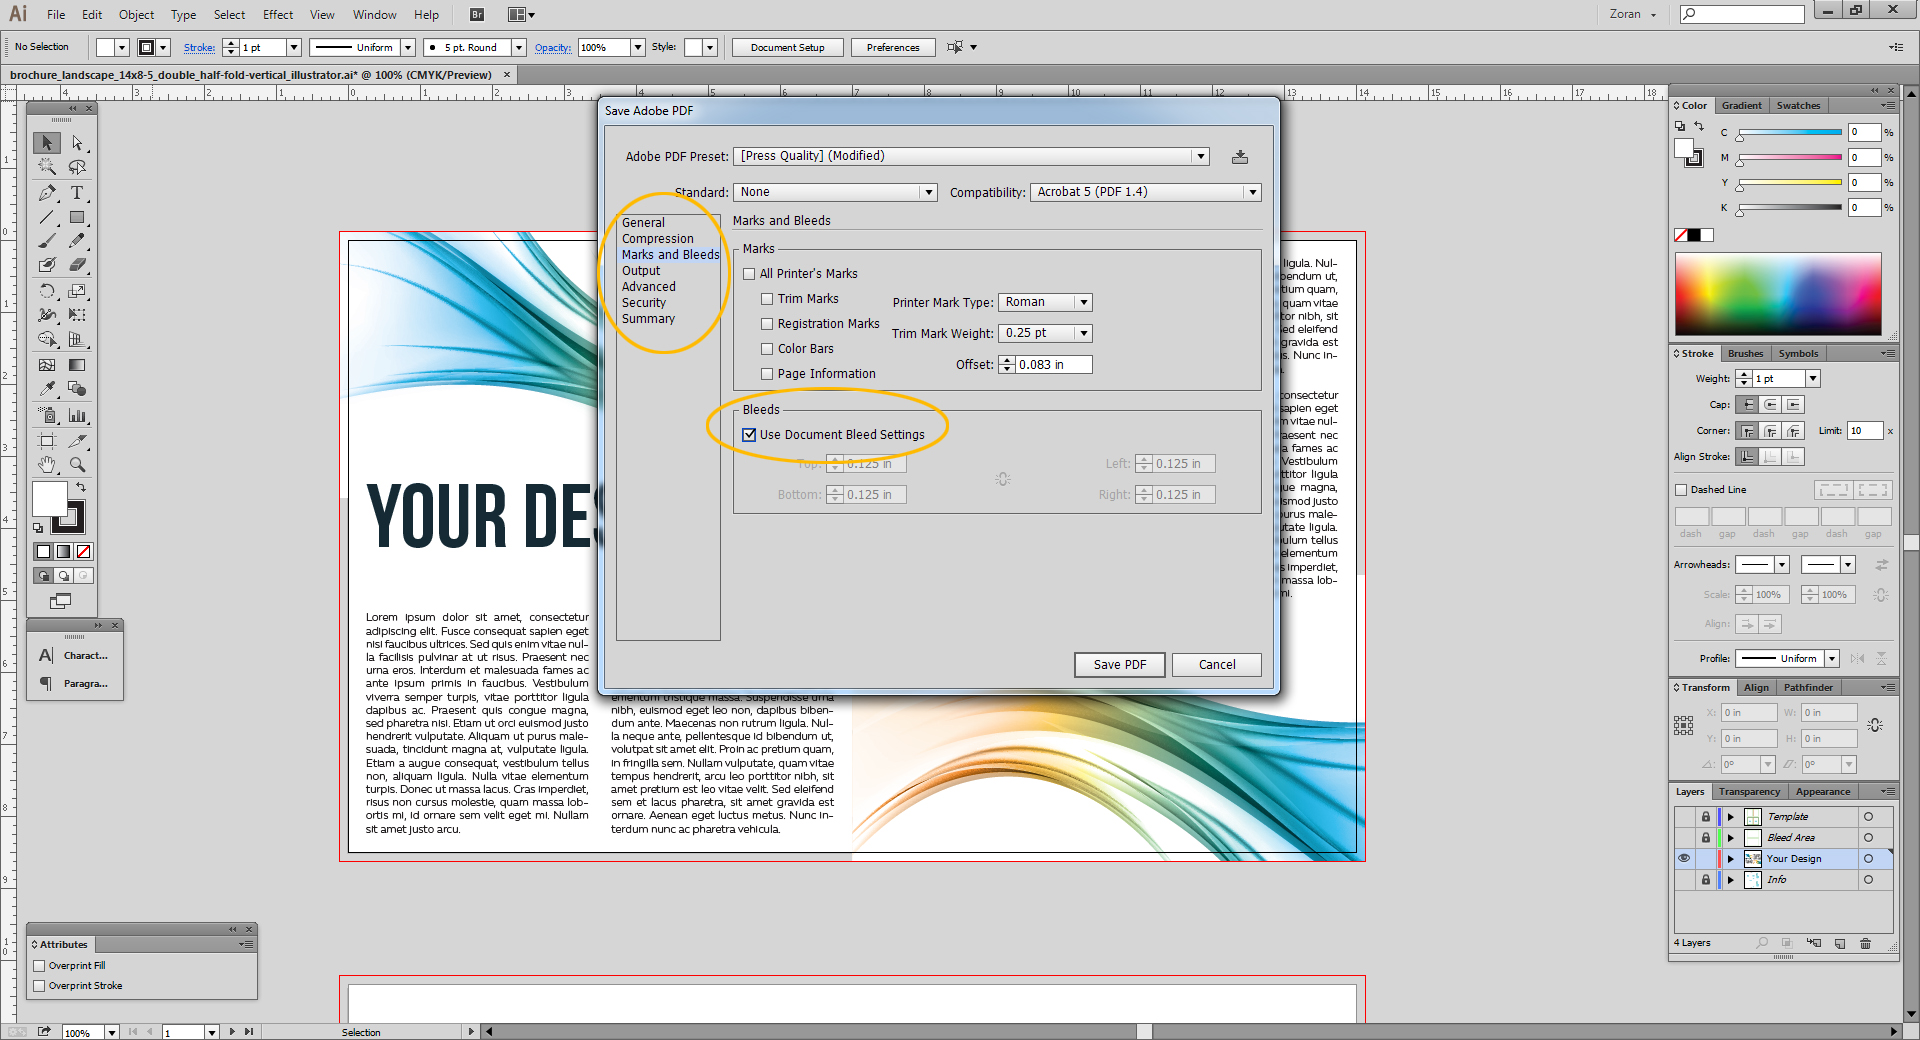Select the Pen tool

tap(47, 192)
